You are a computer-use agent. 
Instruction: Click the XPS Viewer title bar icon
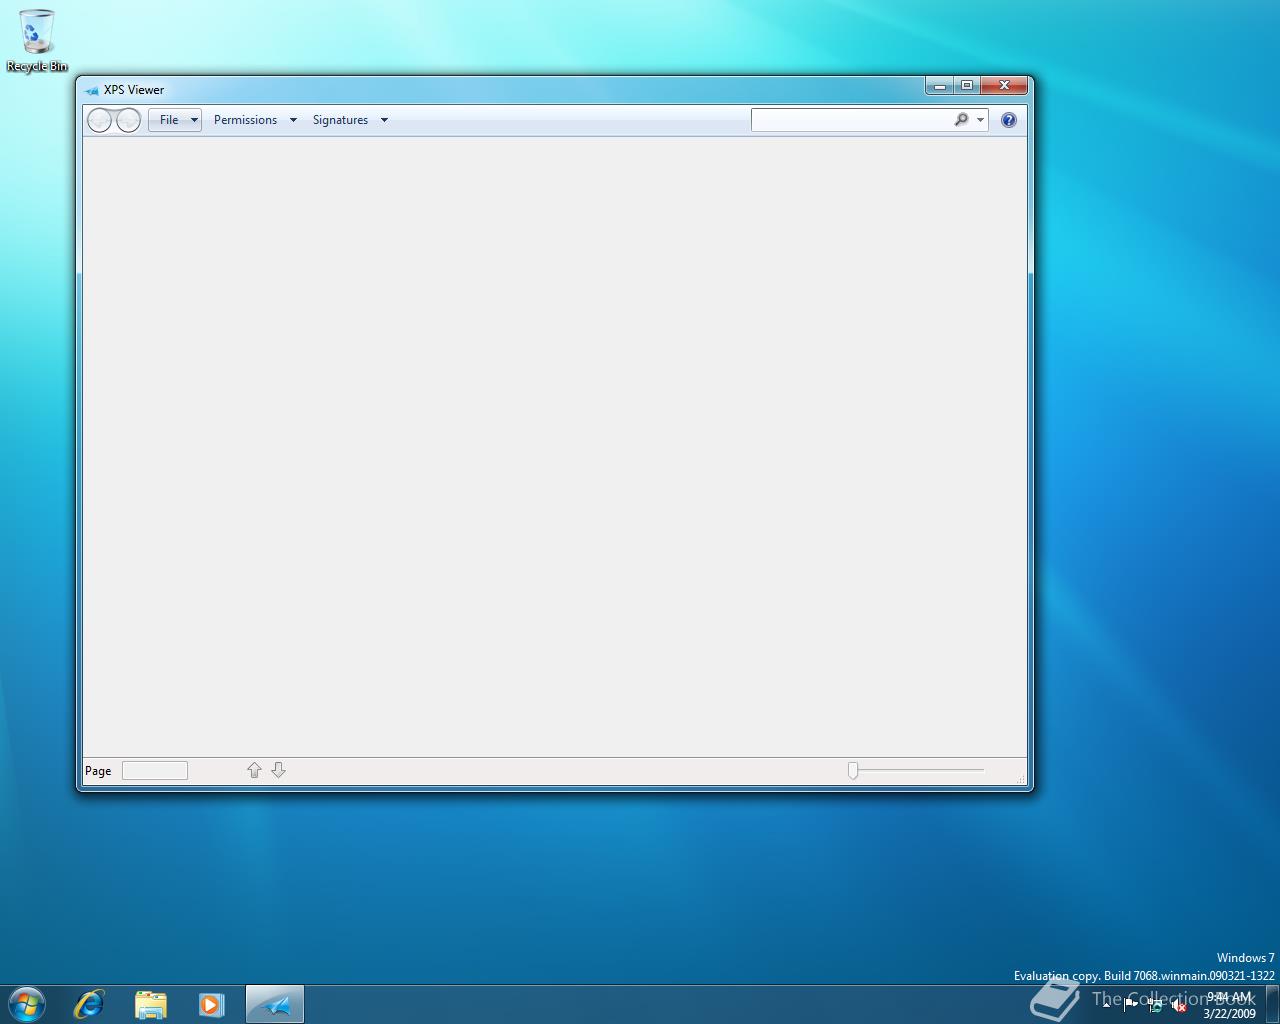(x=92, y=90)
